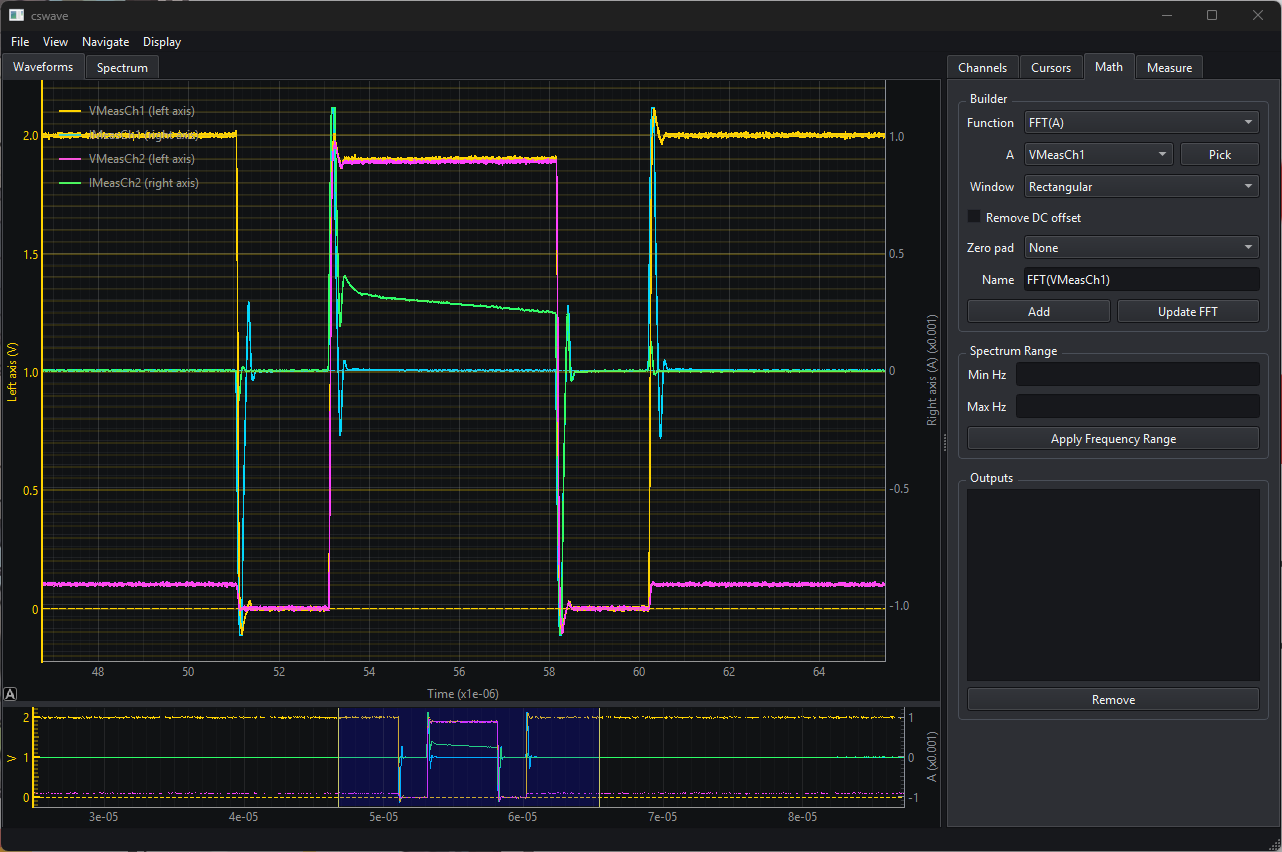Click the Min Hz input field
This screenshot has height=852, width=1282.
point(1138,374)
